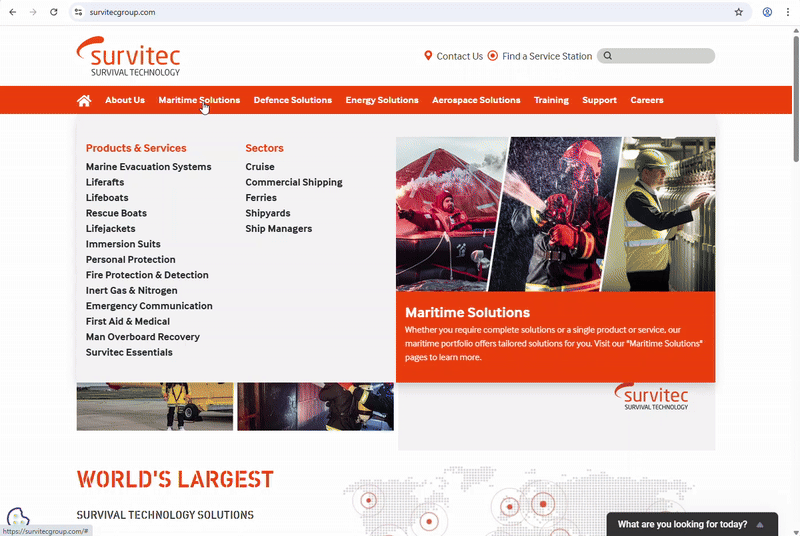This screenshot has height=536, width=800.
Task: Click the Find a Service Station target icon
Action: tap(492, 56)
